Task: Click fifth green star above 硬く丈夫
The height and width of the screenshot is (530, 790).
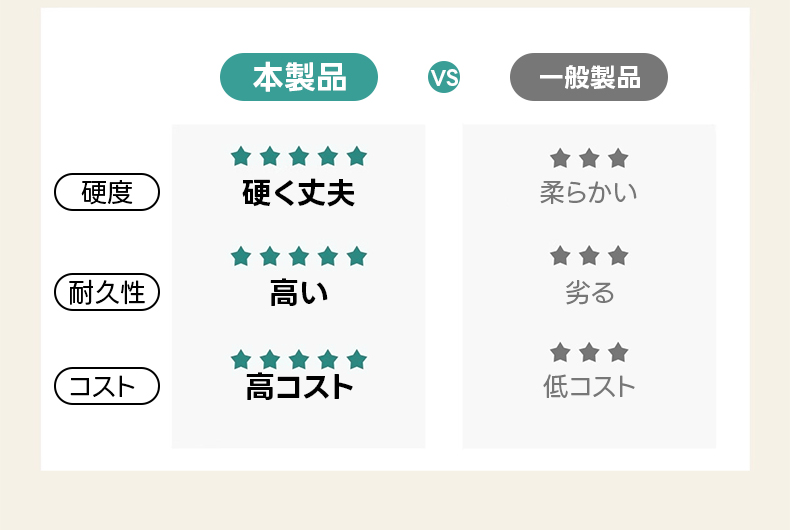Action: click(357, 156)
